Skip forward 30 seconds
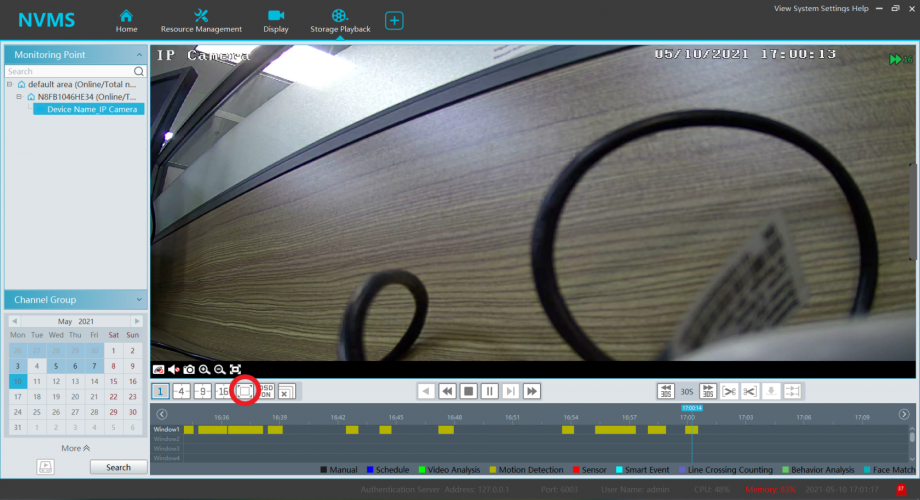Screen dimensions: 920x500 tap(708, 391)
